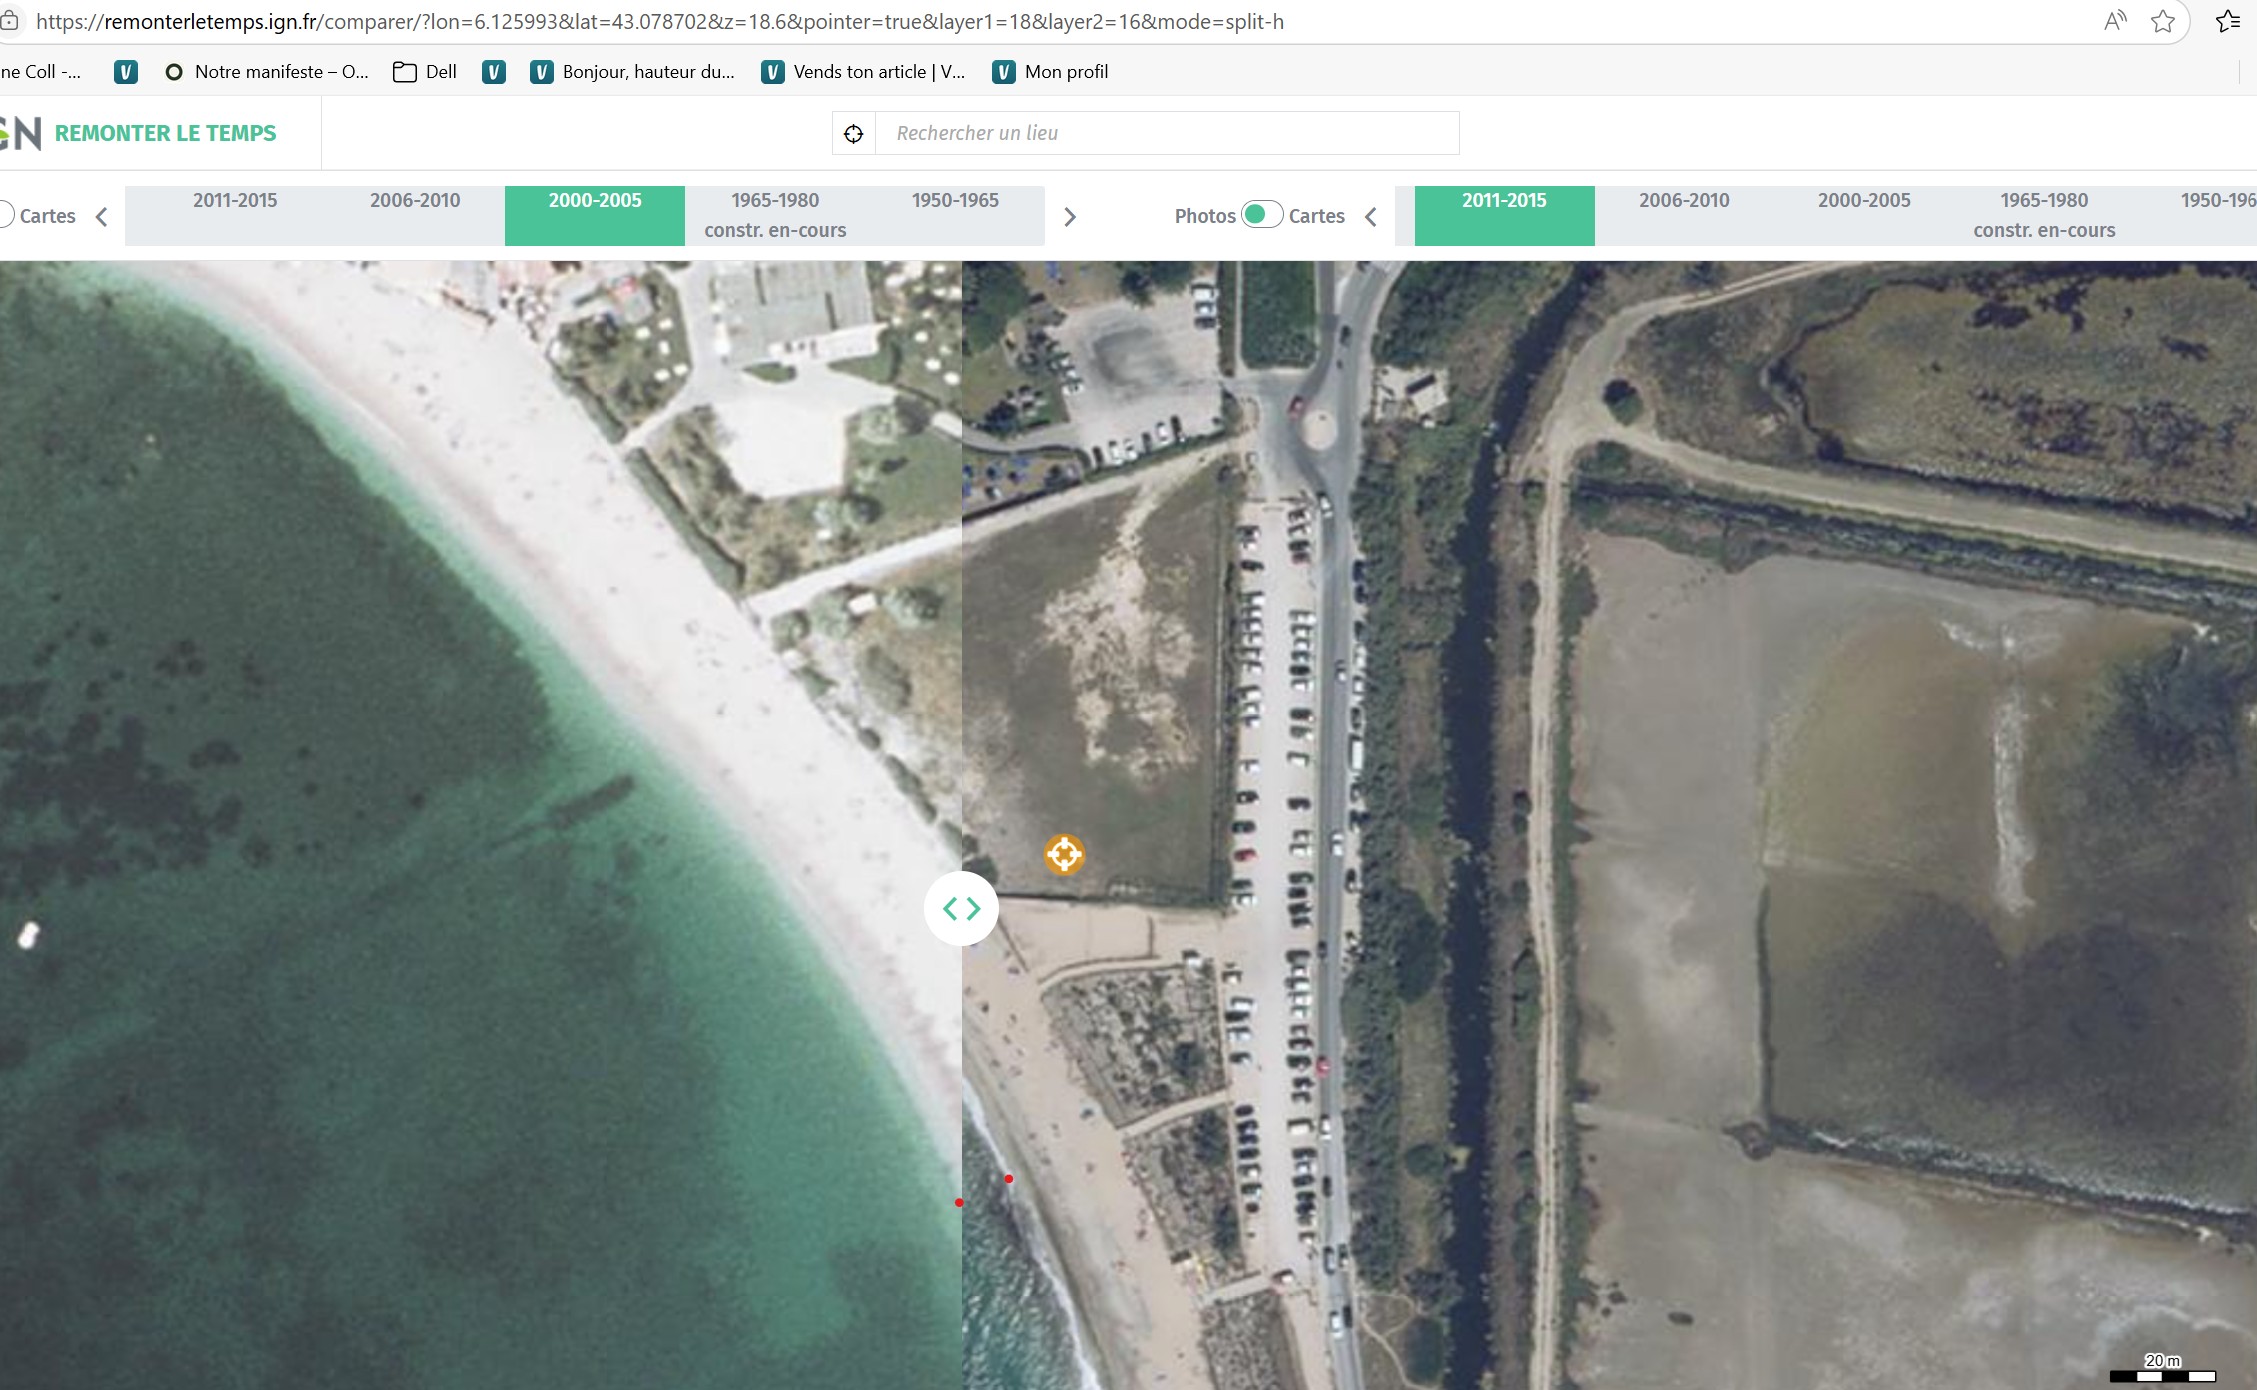This screenshot has width=2257, height=1390.
Task: Click the geolocation crosshair icon beside search
Action: pos(853,133)
